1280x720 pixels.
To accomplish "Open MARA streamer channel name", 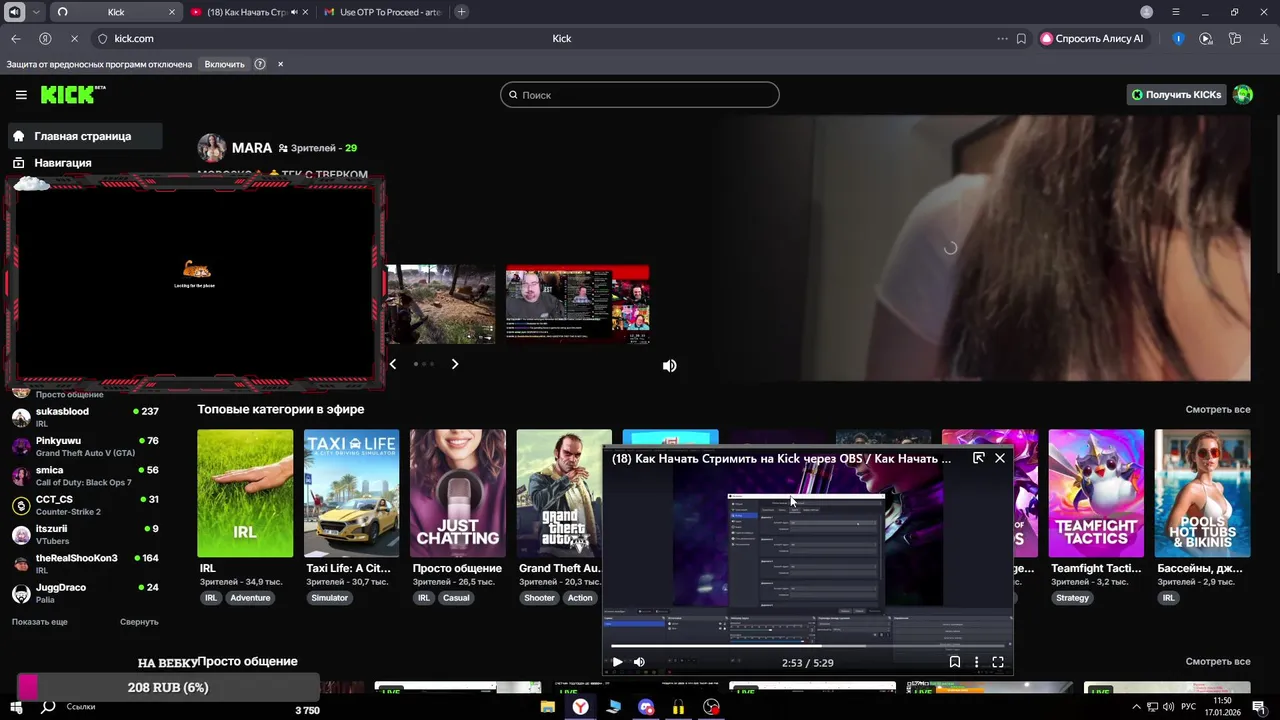I will click(252, 148).
